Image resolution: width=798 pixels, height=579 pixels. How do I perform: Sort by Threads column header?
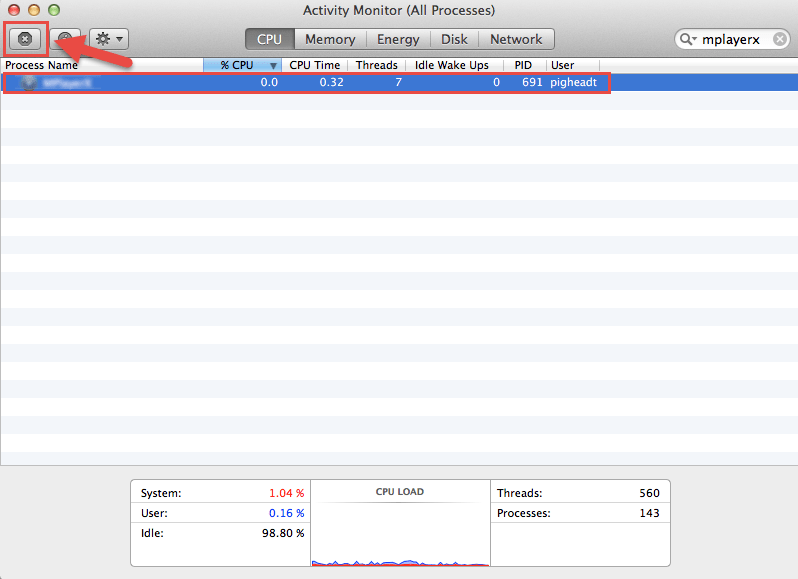(377, 65)
